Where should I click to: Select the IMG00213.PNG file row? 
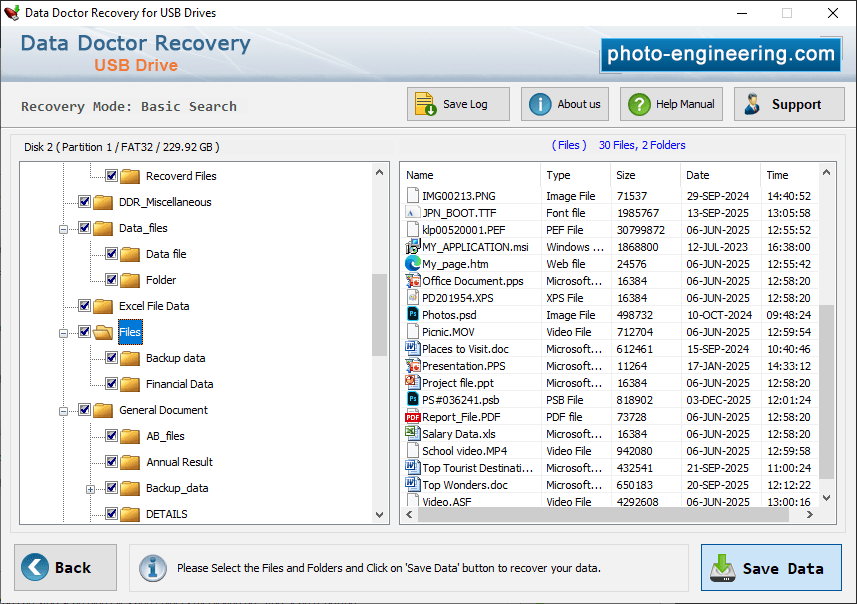610,196
